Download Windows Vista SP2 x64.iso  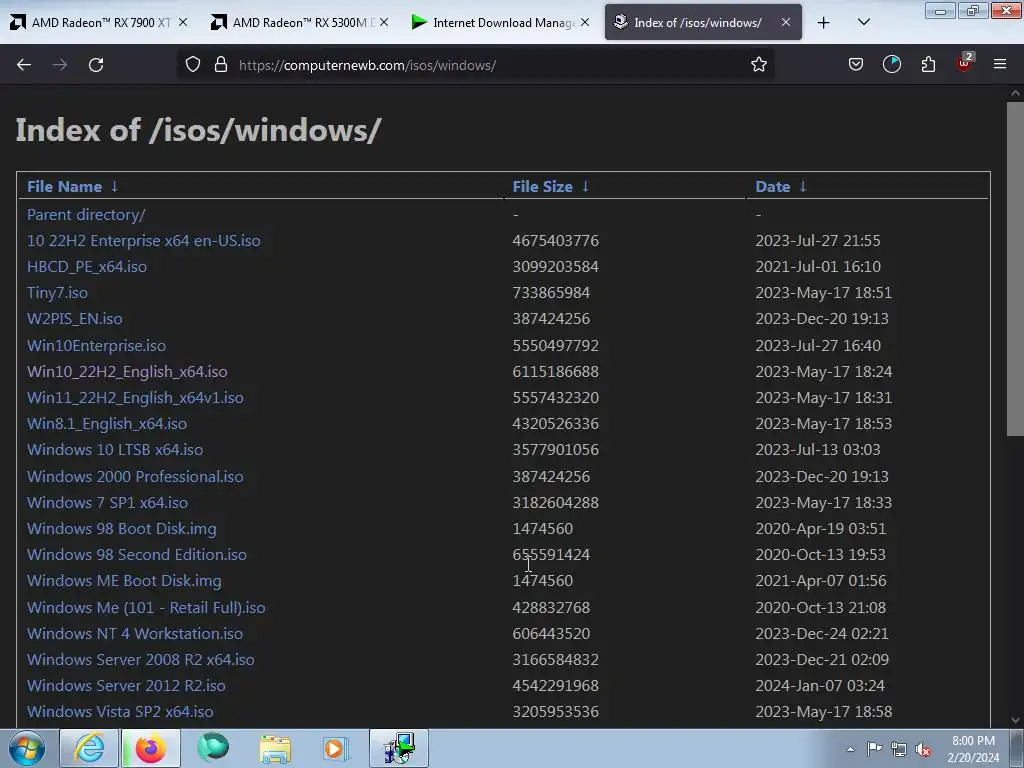point(120,712)
